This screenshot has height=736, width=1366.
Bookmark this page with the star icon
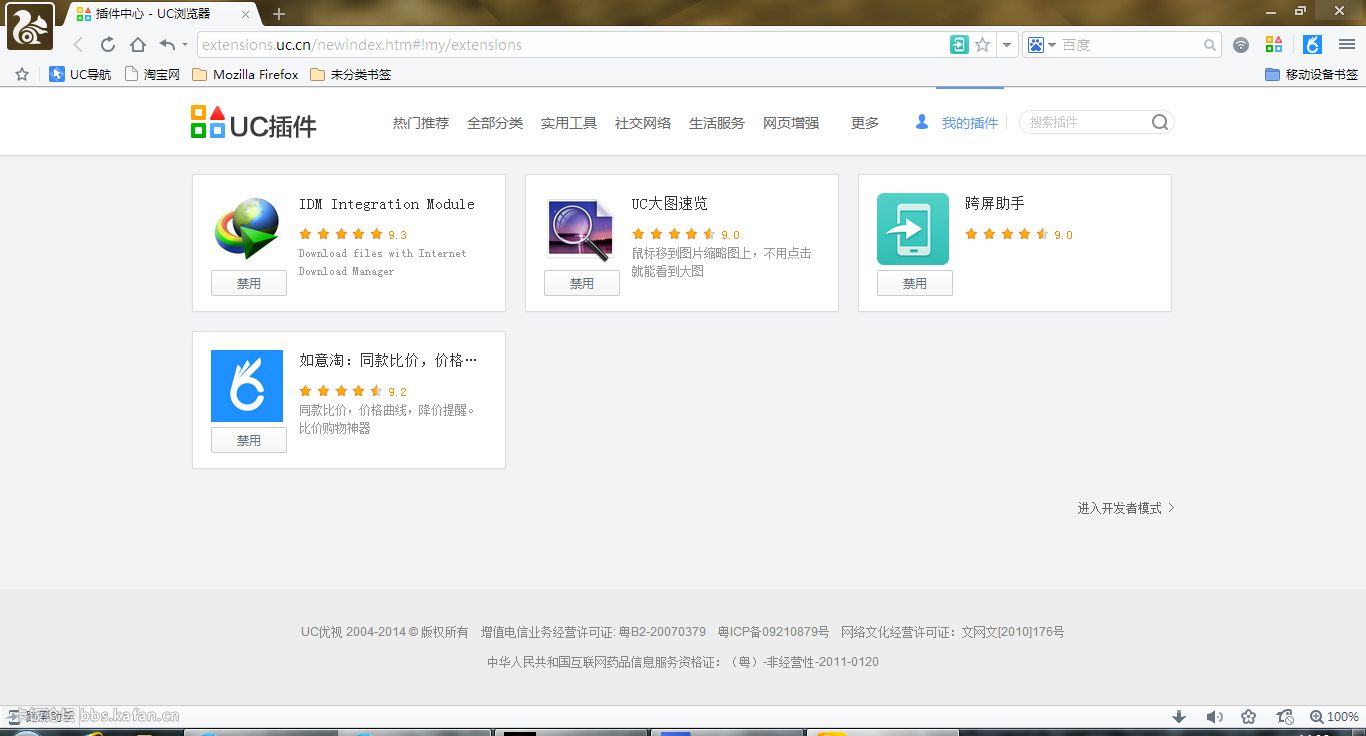[983, 45]
